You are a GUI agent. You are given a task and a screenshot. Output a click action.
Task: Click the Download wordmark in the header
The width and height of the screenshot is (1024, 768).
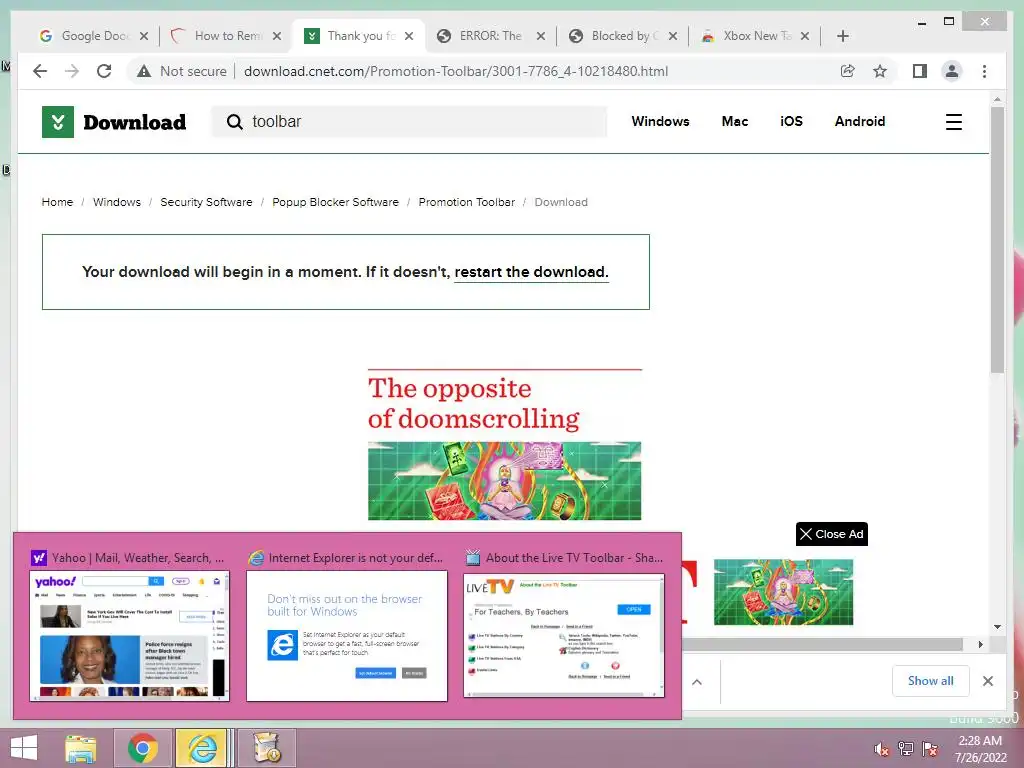click(x=135, y=122)
